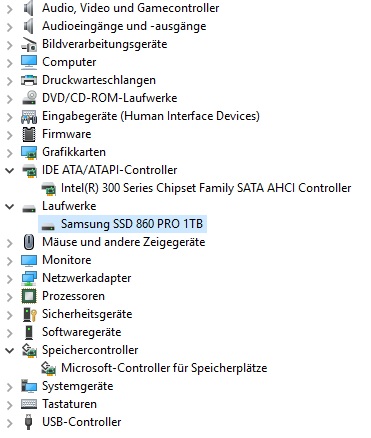Select Microsoft-Controller für Speicherplätze text
This screenshot has height=438, width=371.
[164, 368]
